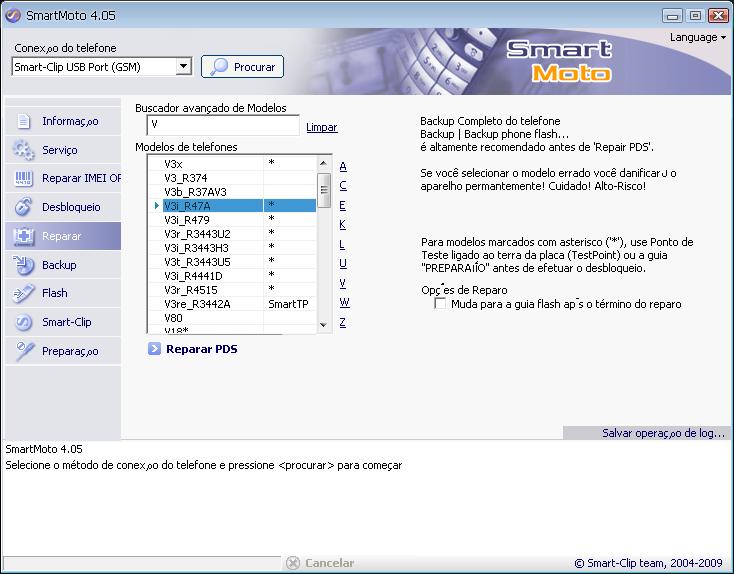Click the Desbloqueio padlock icon

[x=23, y=206]
